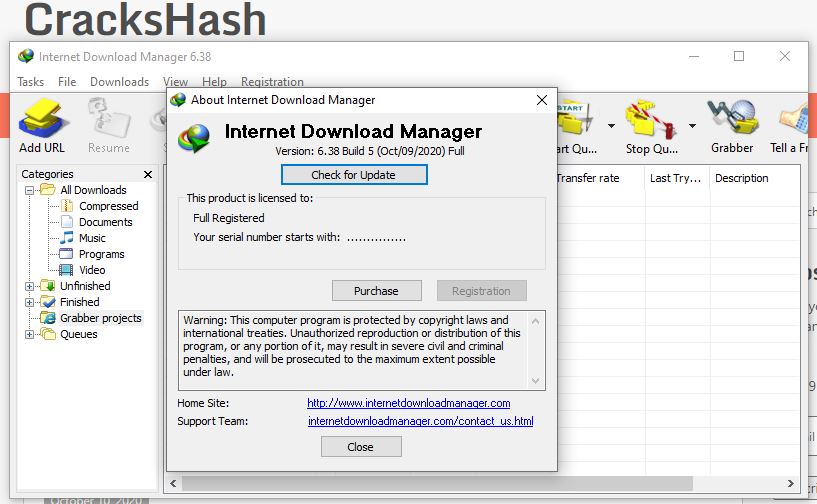Close the About dialog with X
The height and width of the screenshot is (504, 817).
coord(542,100)
